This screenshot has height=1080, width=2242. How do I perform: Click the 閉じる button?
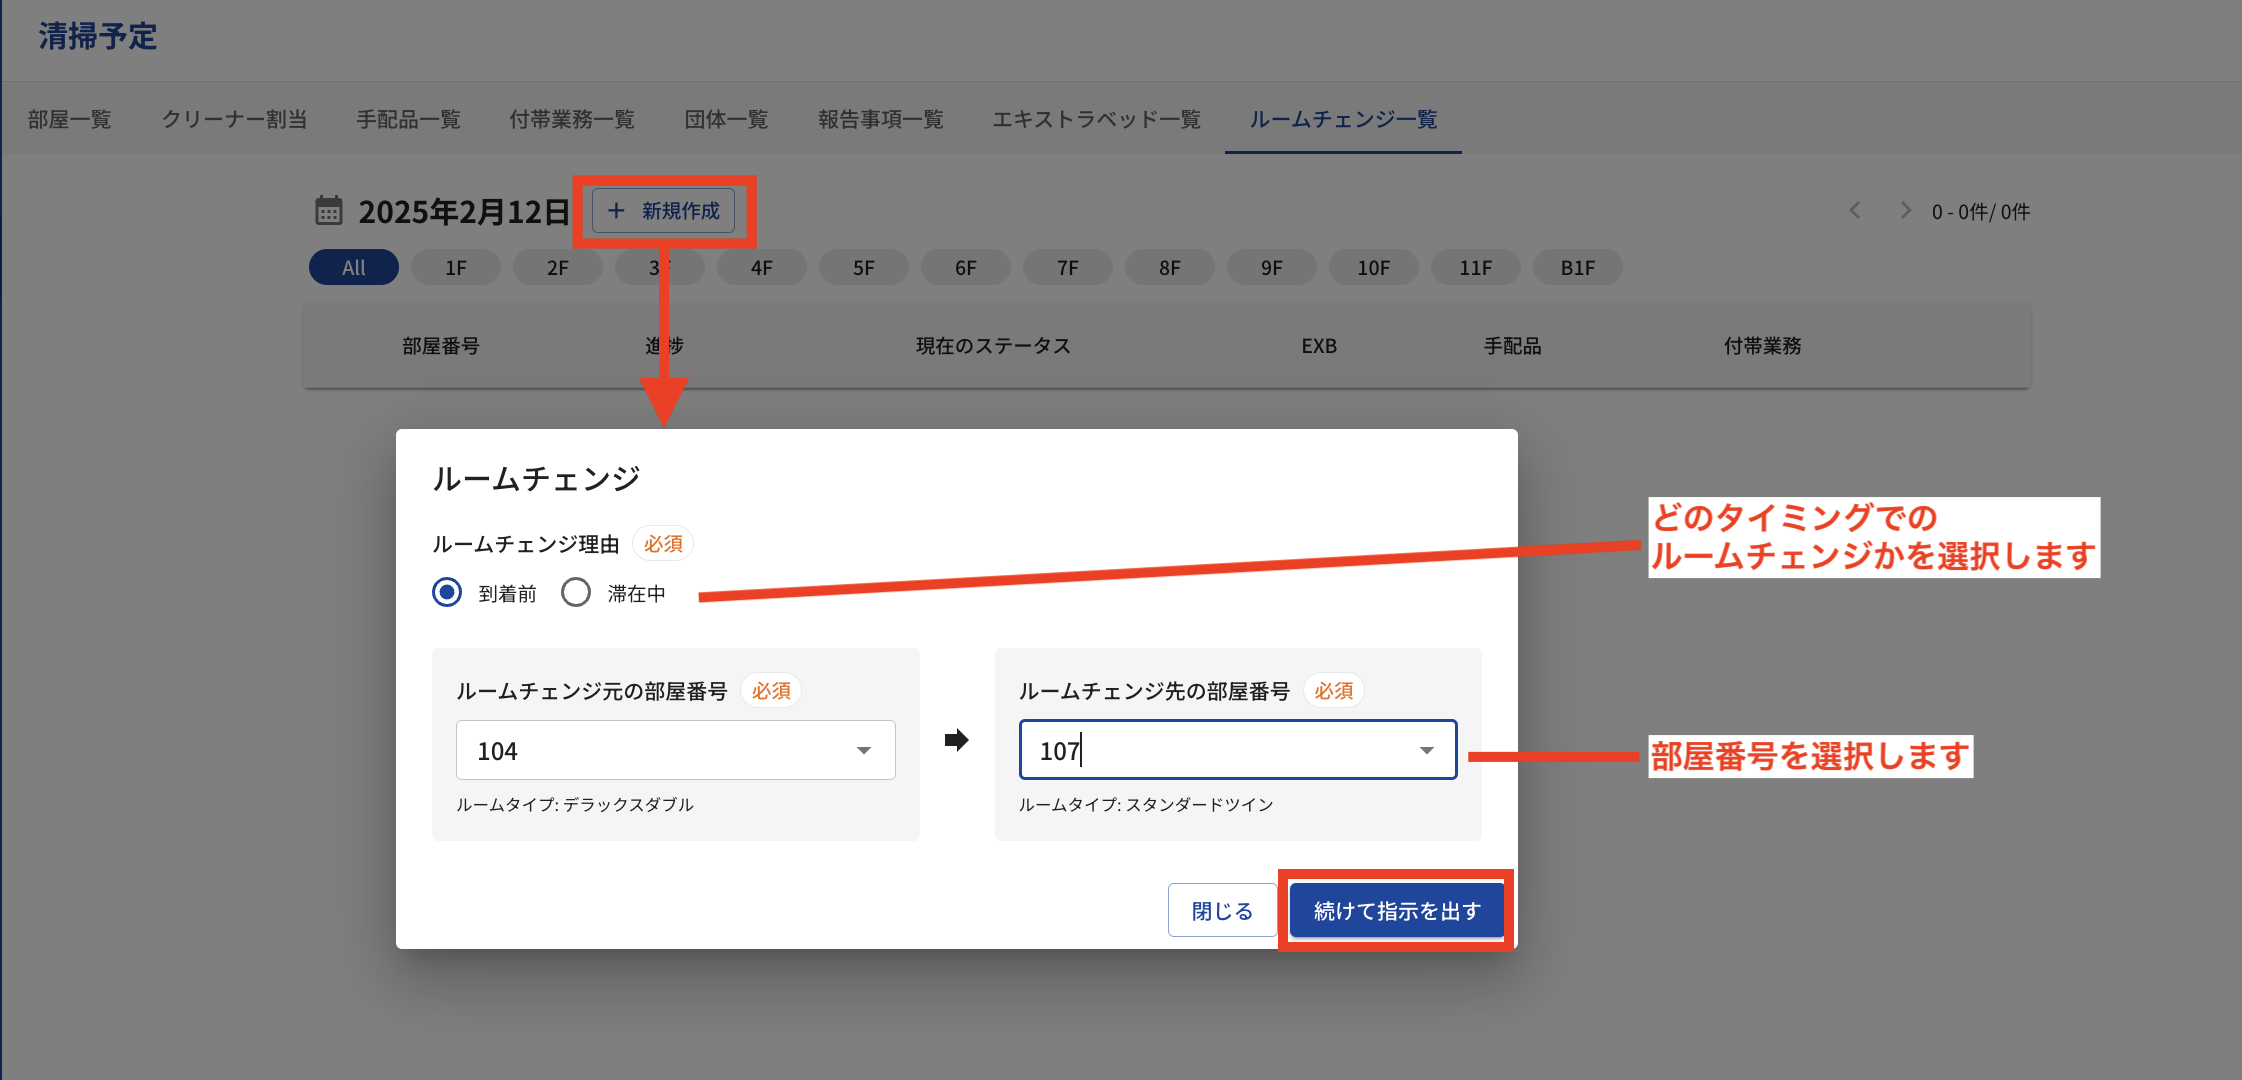[x=1222, y=911]
